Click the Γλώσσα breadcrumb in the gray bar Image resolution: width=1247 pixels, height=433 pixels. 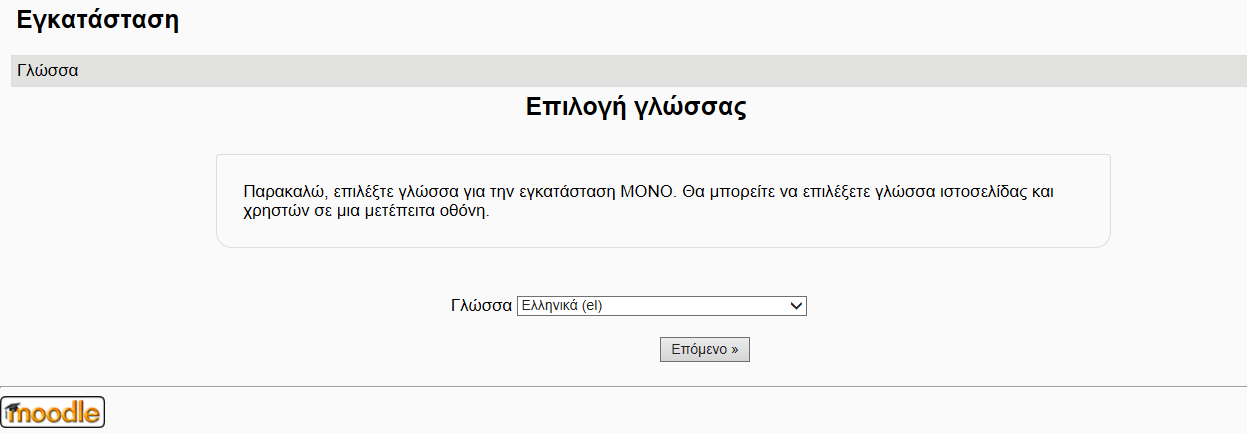pos(48,71)
